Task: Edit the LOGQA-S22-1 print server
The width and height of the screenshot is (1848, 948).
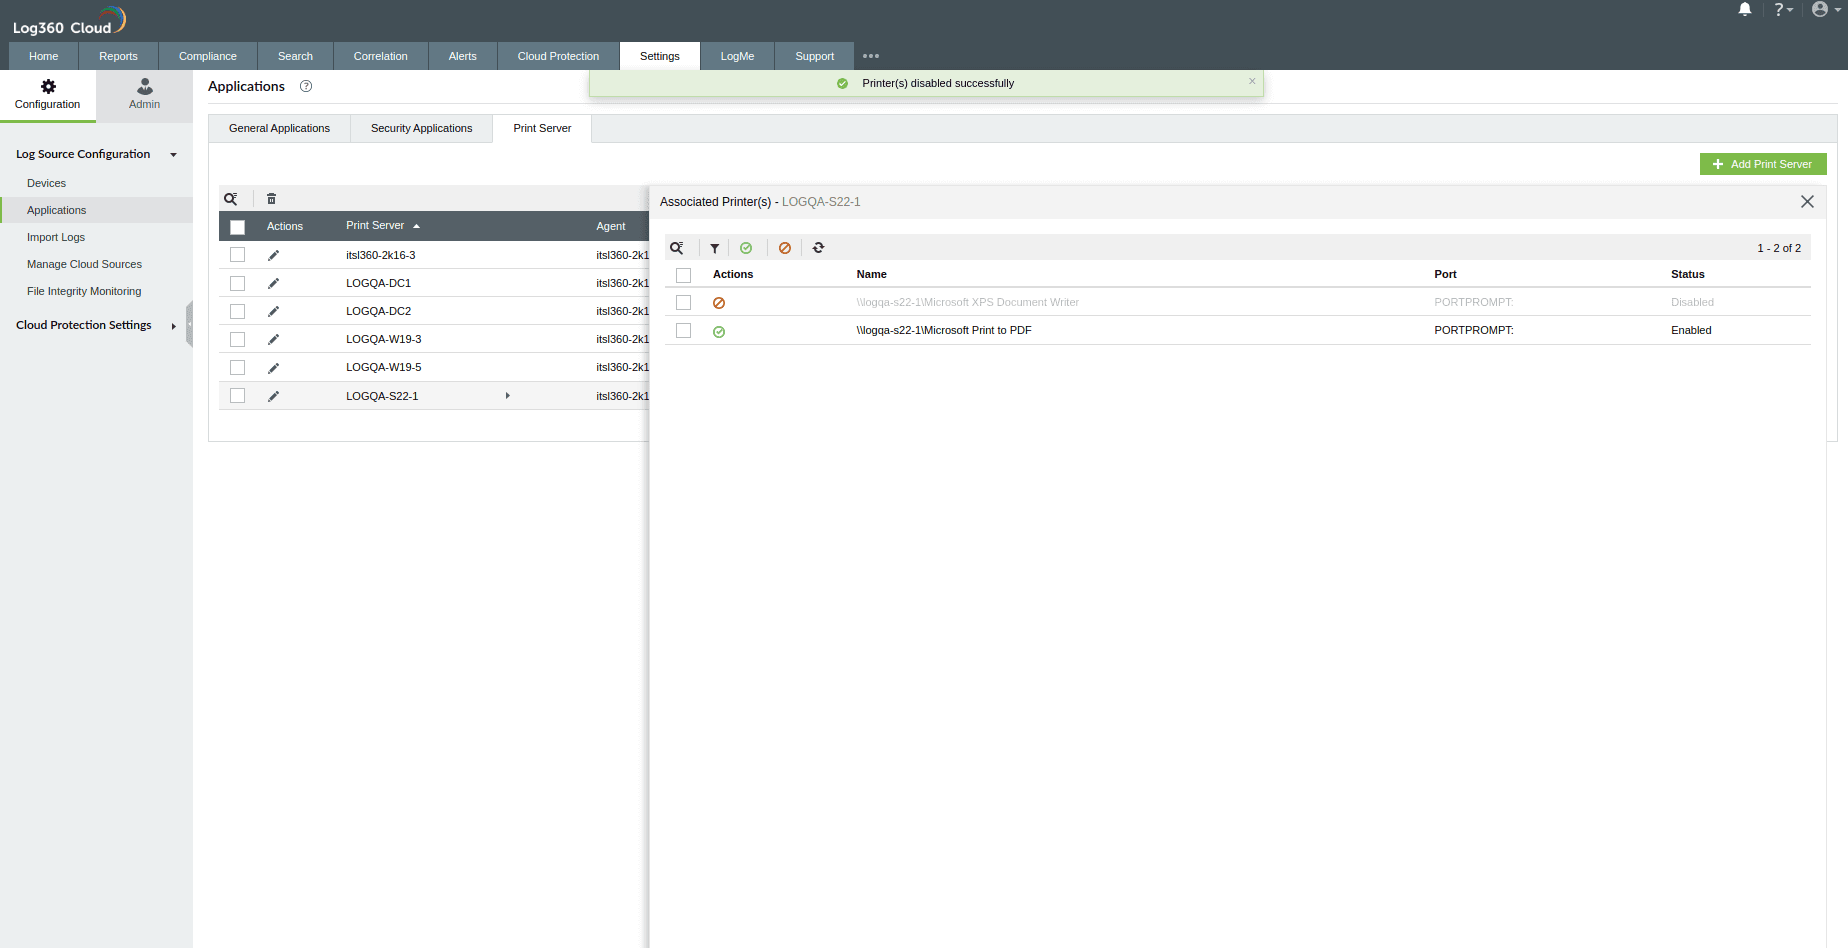Action: click(273, 396)
